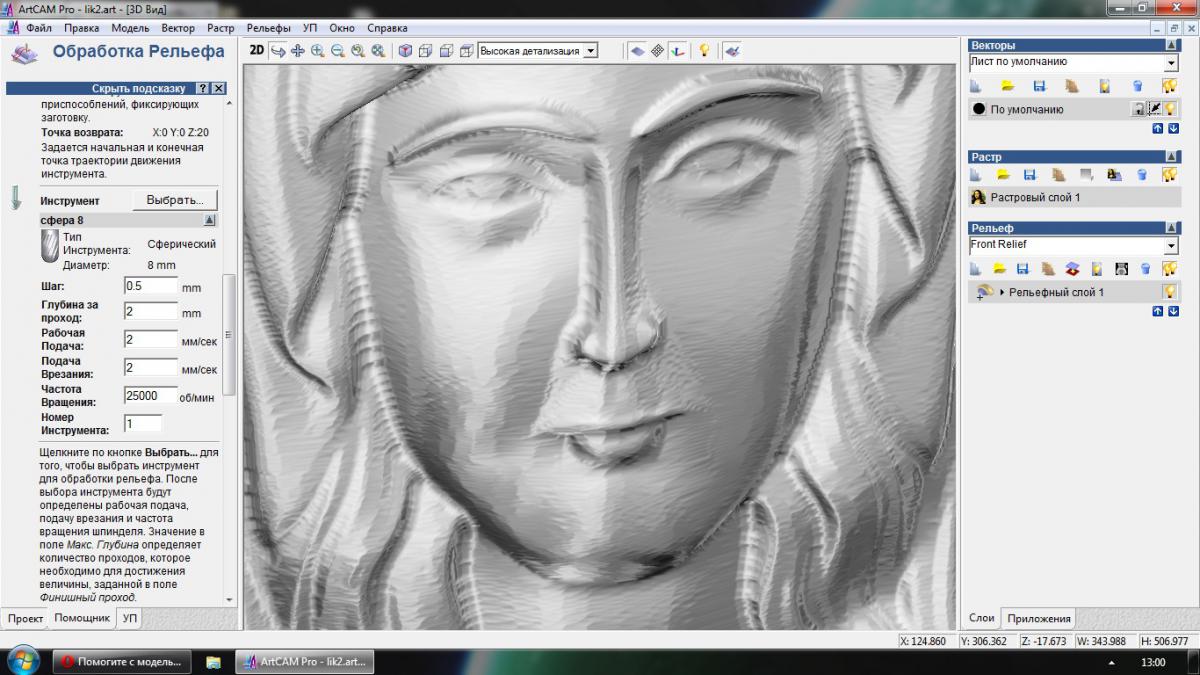Click 'Скрыть подсказку' to hide the hint

tap(139, 88)
